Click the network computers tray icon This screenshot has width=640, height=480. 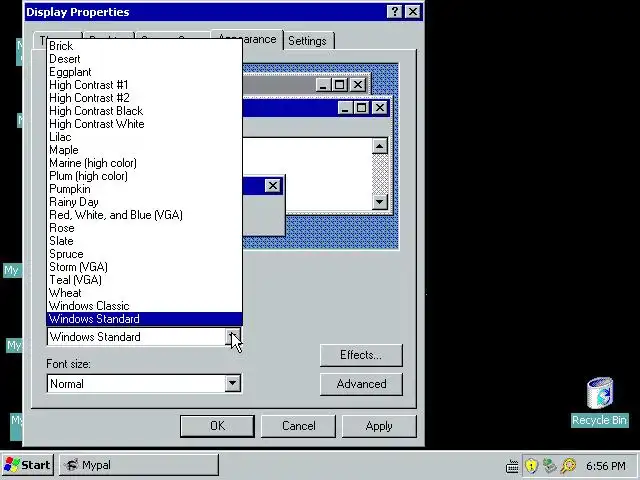coord(549,466)
